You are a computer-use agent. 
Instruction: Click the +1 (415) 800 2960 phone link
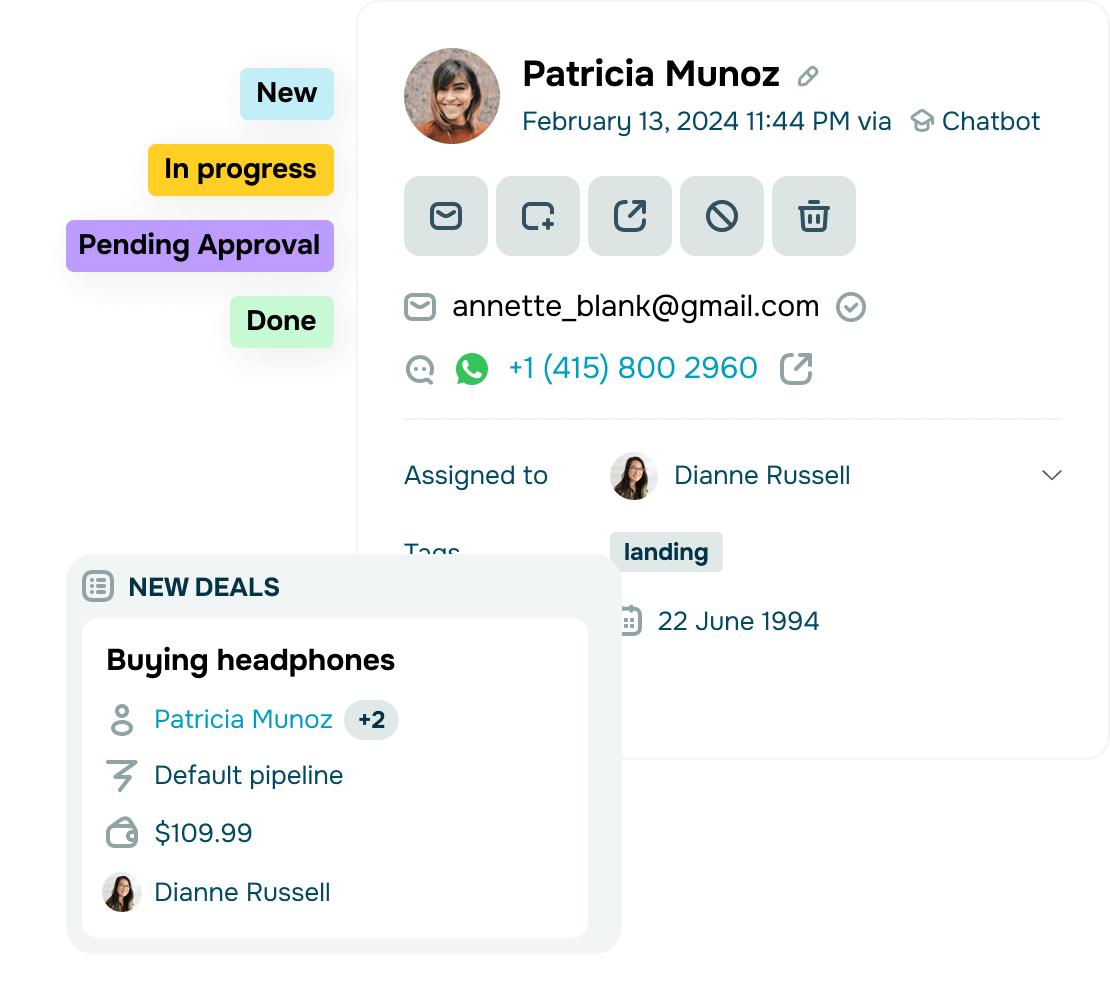(x=633, y=369)
